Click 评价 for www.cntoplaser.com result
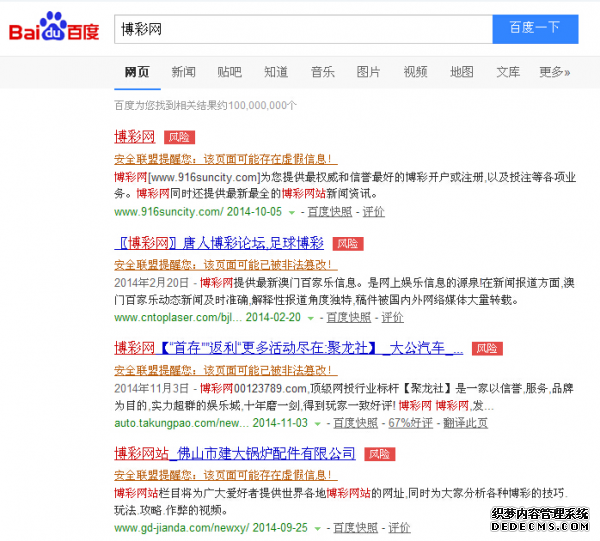Viewport: 600px width, 541px height. click(x=392, y=317)
